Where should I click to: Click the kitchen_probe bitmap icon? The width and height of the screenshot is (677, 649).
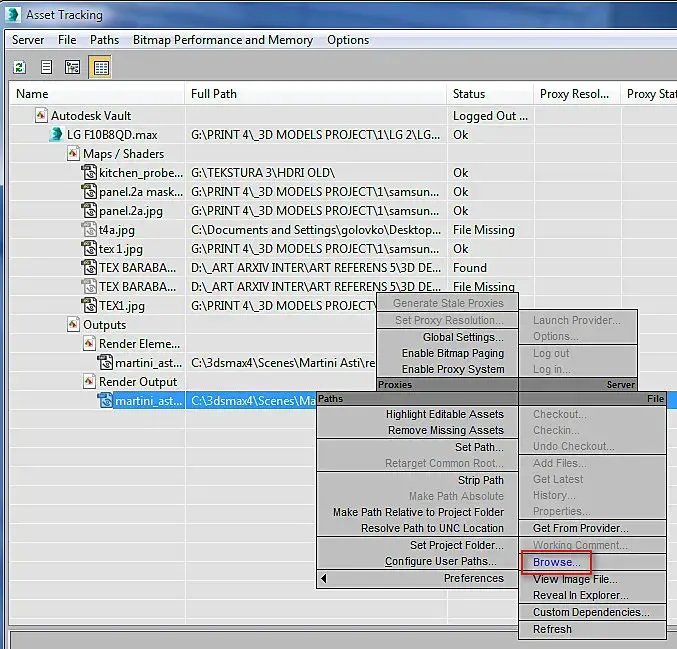coord(89,172)
